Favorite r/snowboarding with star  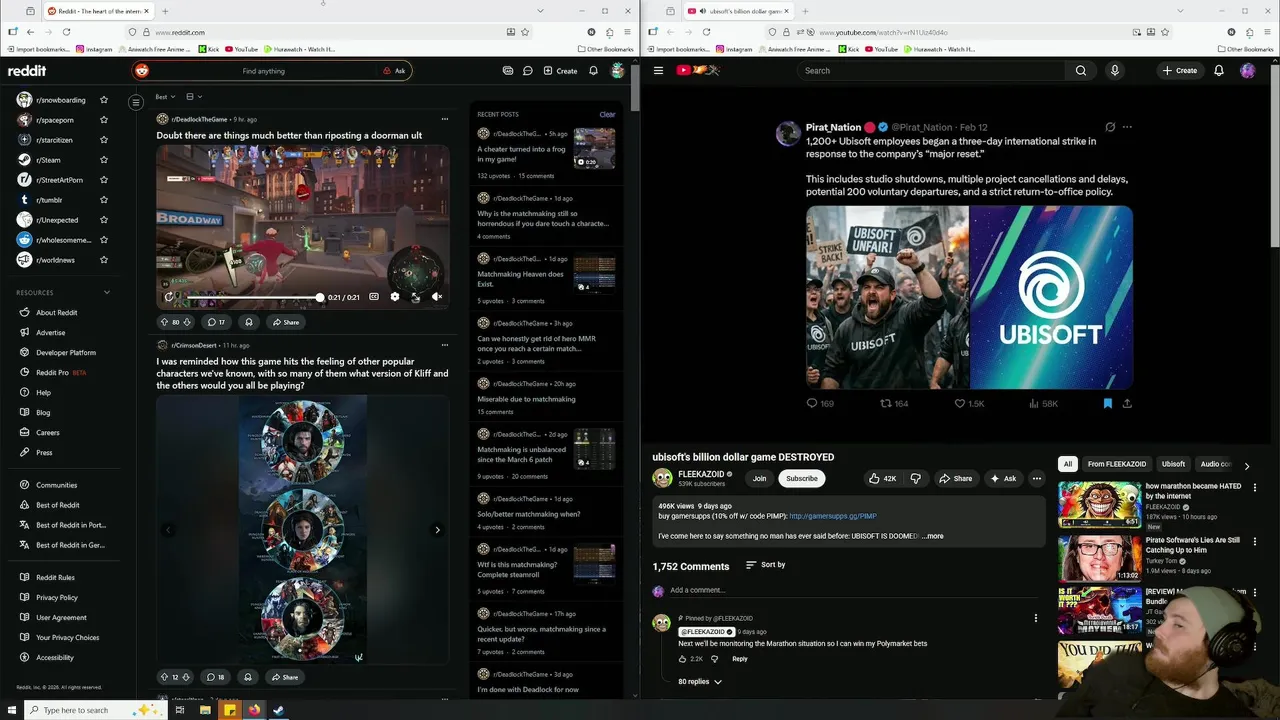pos(104,100)
